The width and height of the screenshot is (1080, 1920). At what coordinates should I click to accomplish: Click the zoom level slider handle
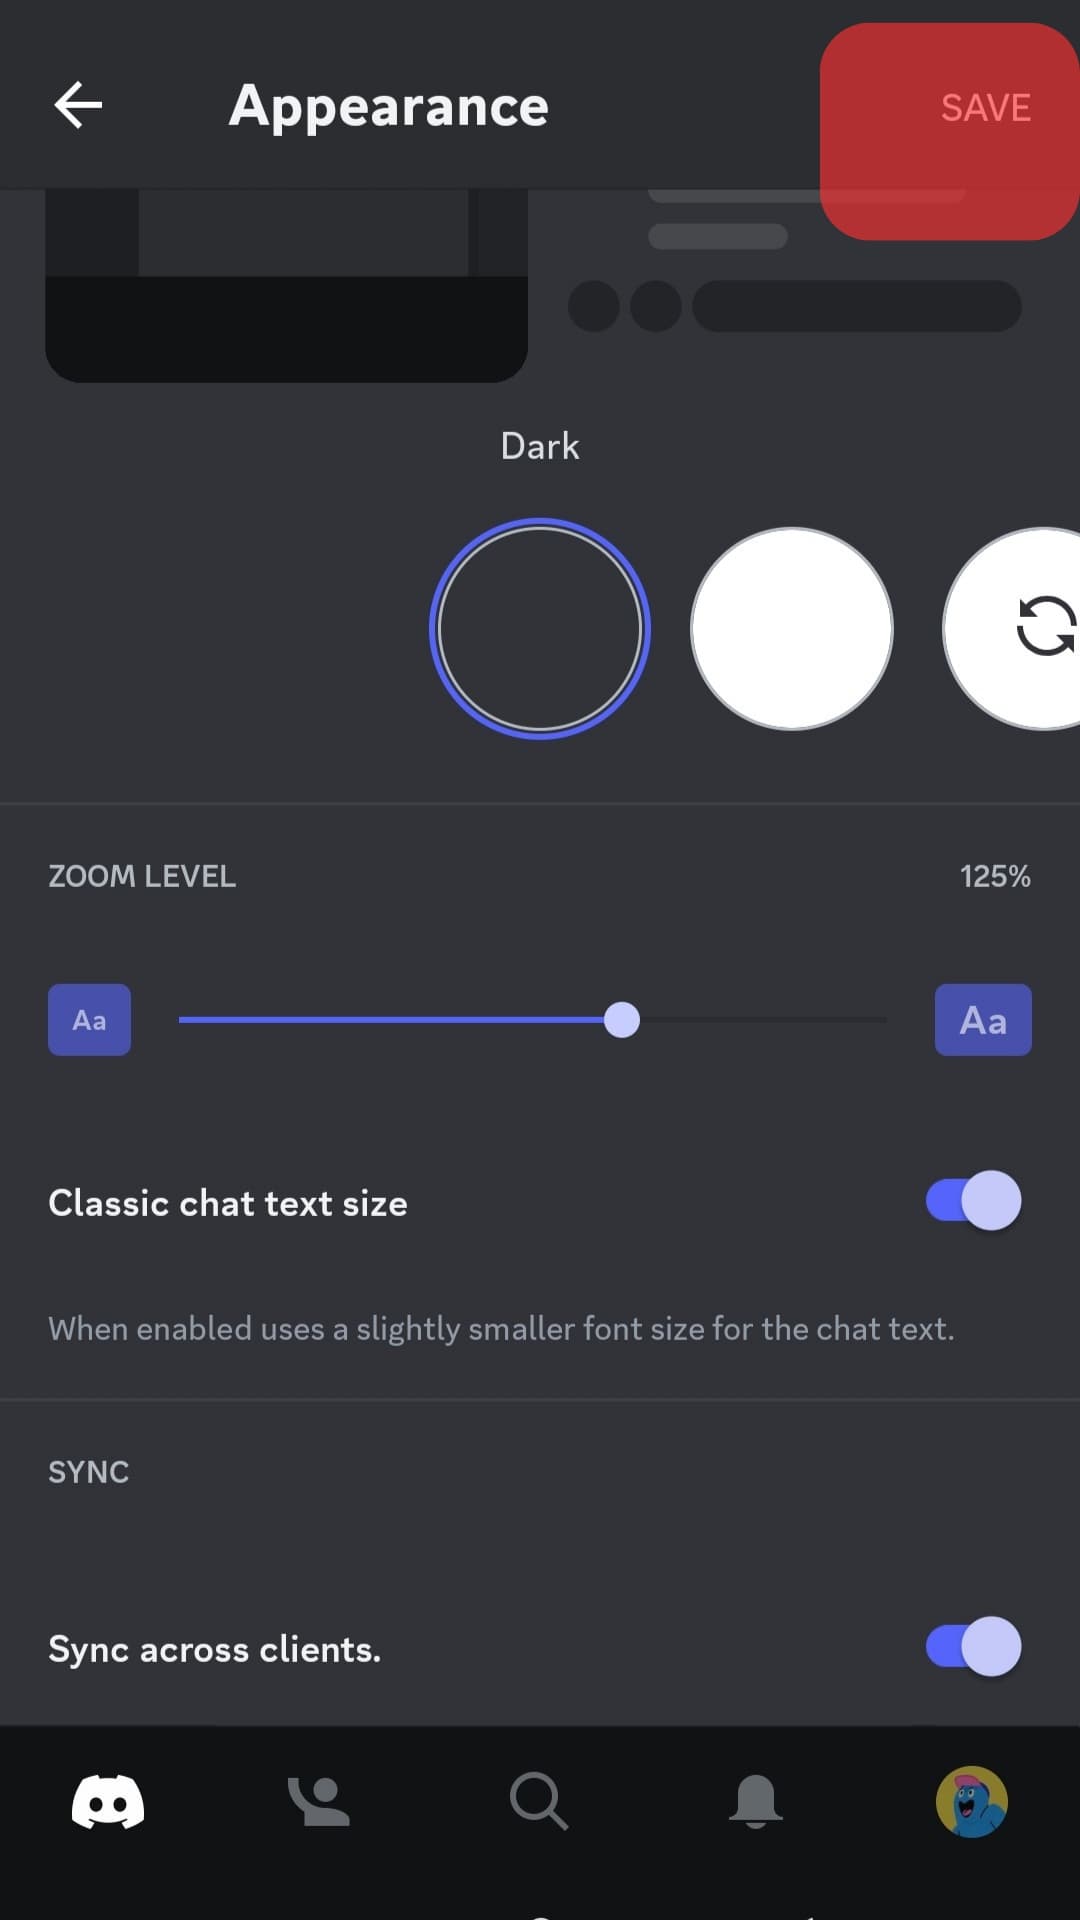tap(622, 1020)
